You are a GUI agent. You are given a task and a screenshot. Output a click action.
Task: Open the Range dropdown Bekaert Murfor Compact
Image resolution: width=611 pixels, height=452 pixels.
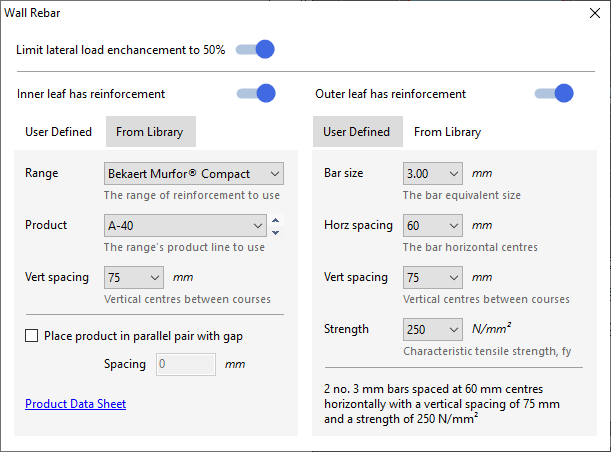194,173
